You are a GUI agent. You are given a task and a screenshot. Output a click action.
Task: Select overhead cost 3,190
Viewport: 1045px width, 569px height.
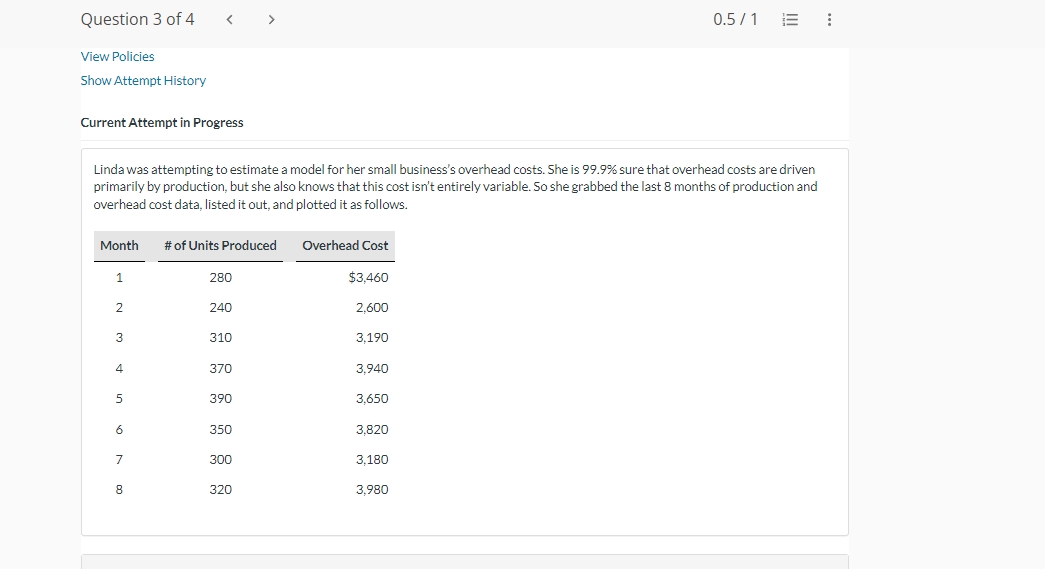[372, 338]
